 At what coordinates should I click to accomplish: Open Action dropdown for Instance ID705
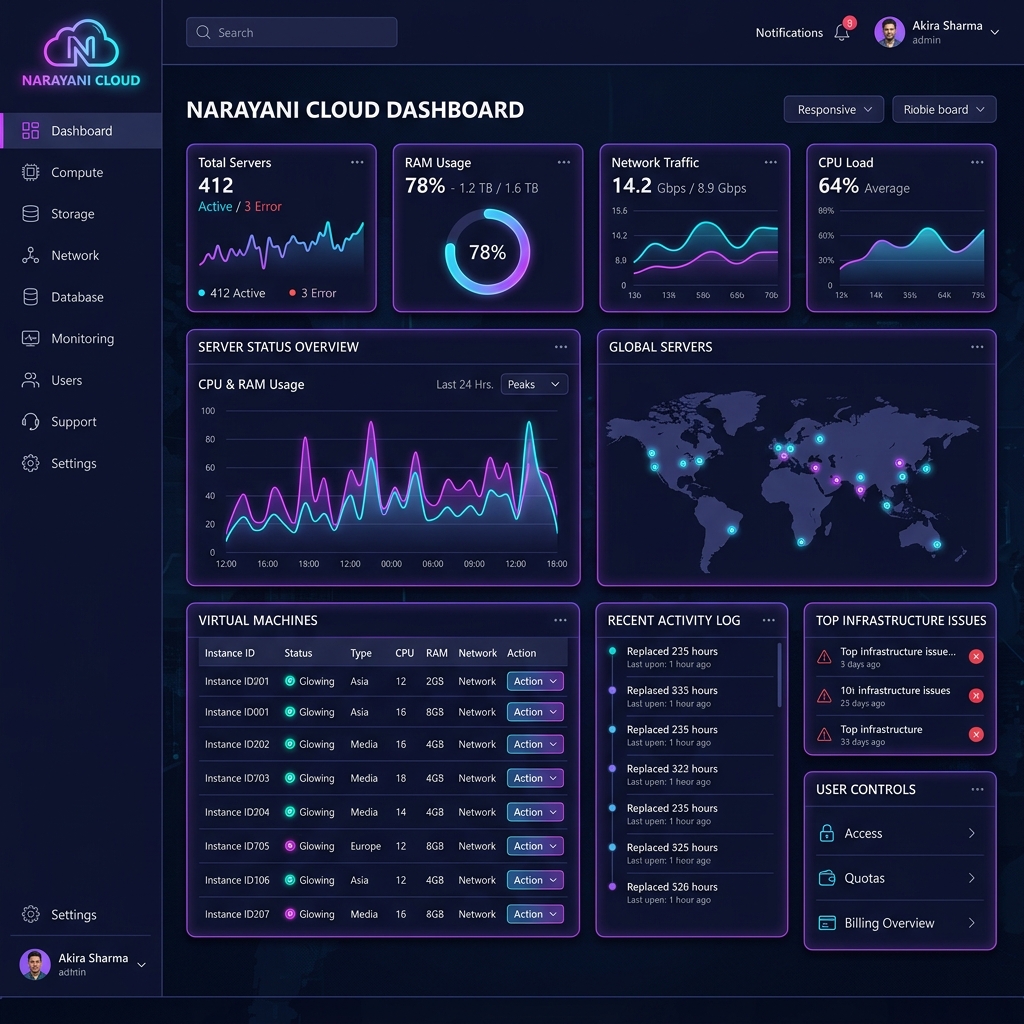coord(535,846)
